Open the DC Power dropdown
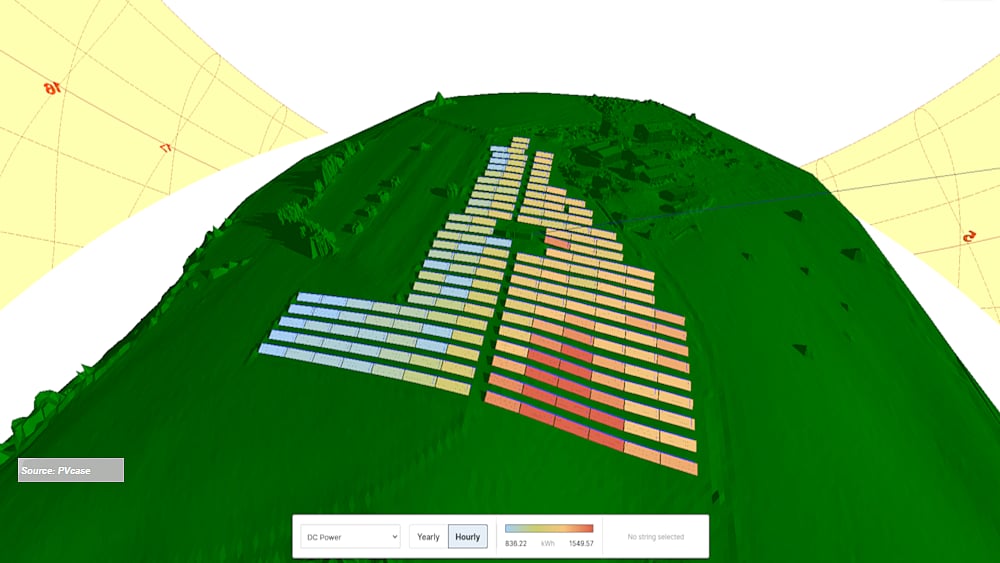1000x563 pixels. point(350,537)
